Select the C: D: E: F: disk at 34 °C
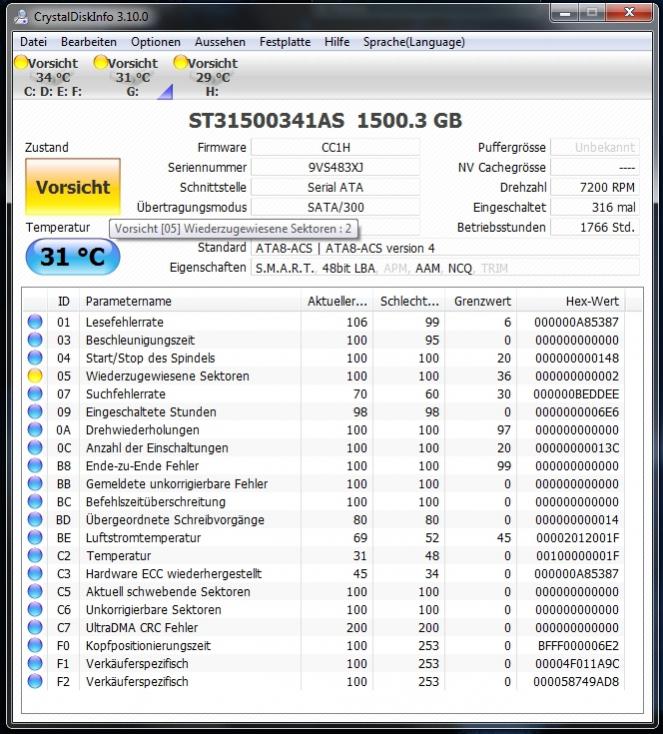663x734 pixels. pyautogui.click(x=52, y=77)
